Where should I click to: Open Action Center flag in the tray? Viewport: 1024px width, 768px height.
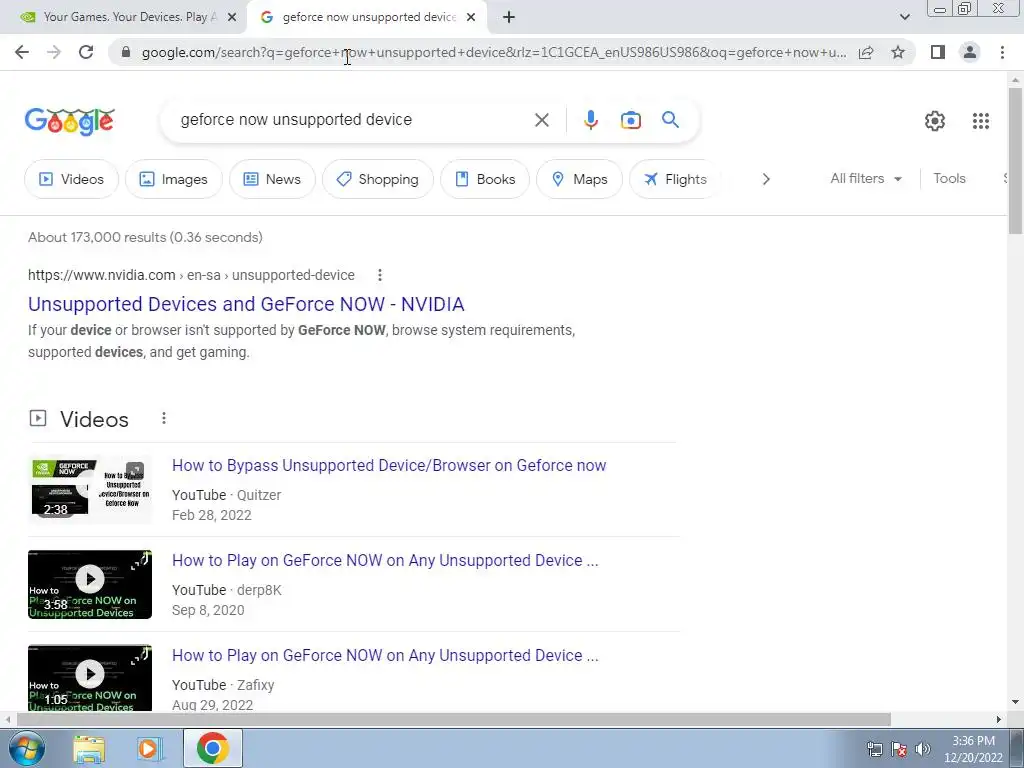coord(899,749)
